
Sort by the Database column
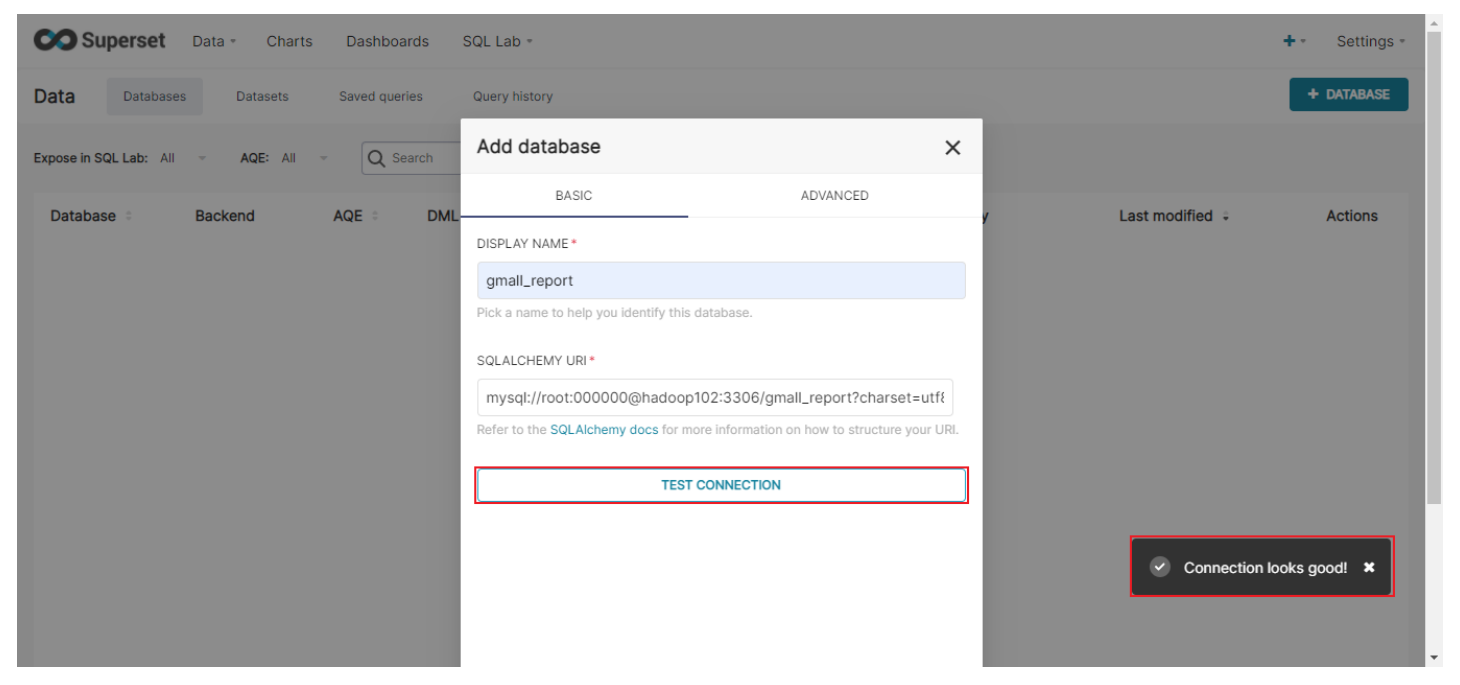(x=91, y=216)
